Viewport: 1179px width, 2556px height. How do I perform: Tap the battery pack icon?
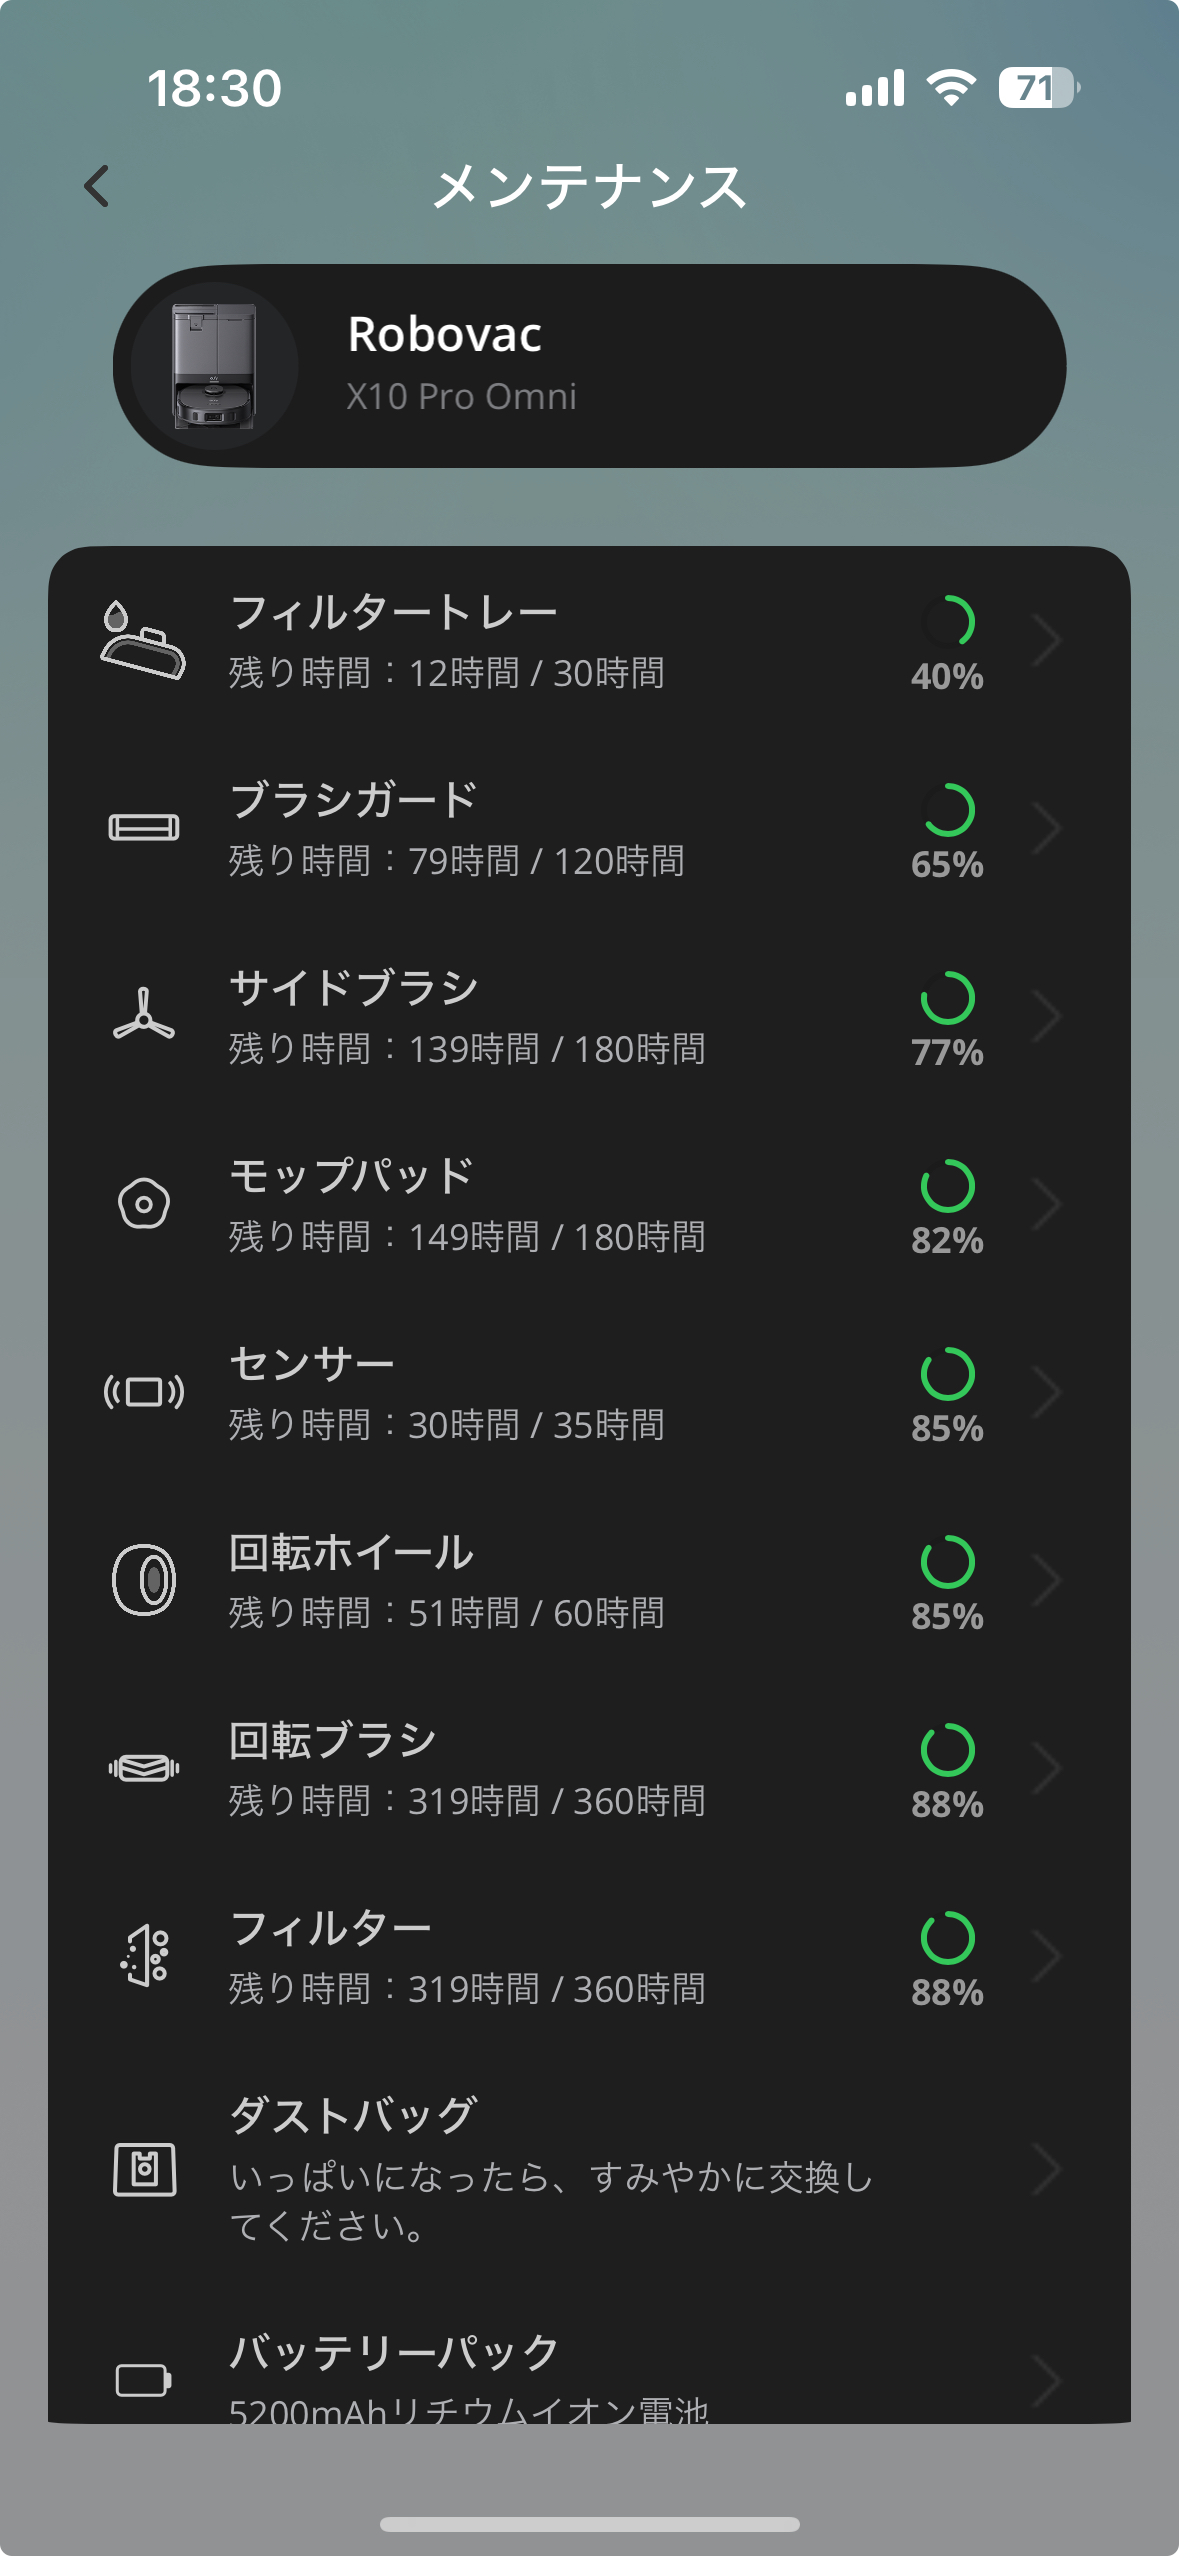[x=143, y=2380]
